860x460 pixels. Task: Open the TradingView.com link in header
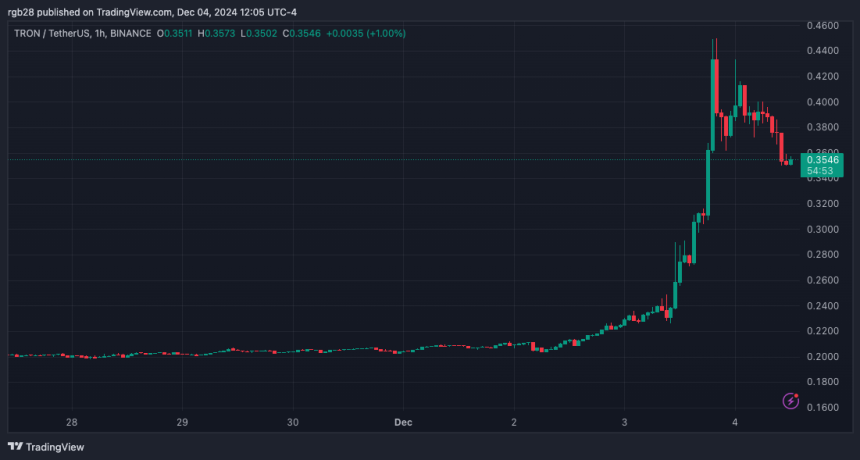(x=133, y=12)
